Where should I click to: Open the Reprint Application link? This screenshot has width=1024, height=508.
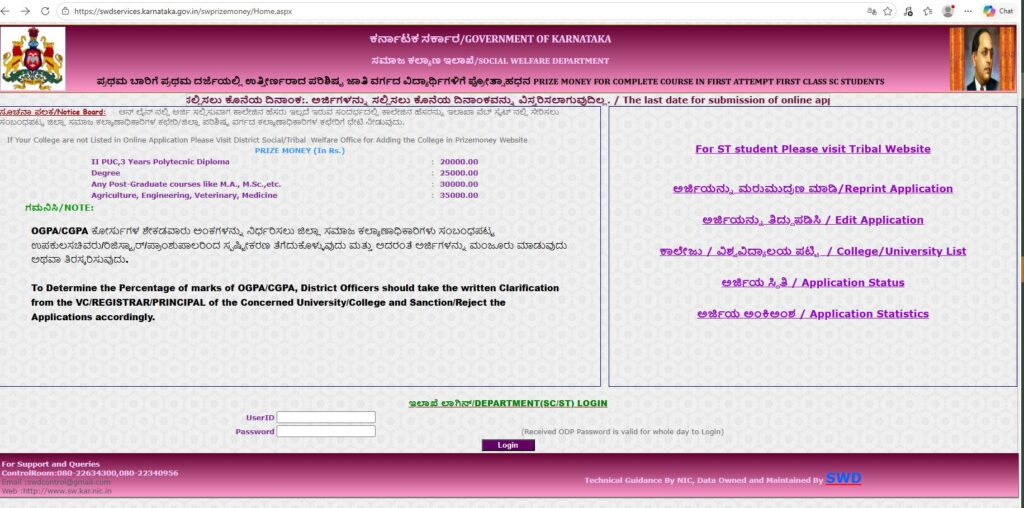point(812,189)
